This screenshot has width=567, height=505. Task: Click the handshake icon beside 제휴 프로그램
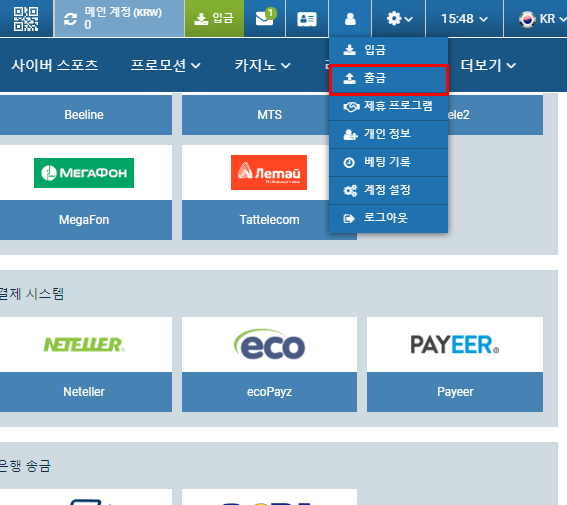351,107
